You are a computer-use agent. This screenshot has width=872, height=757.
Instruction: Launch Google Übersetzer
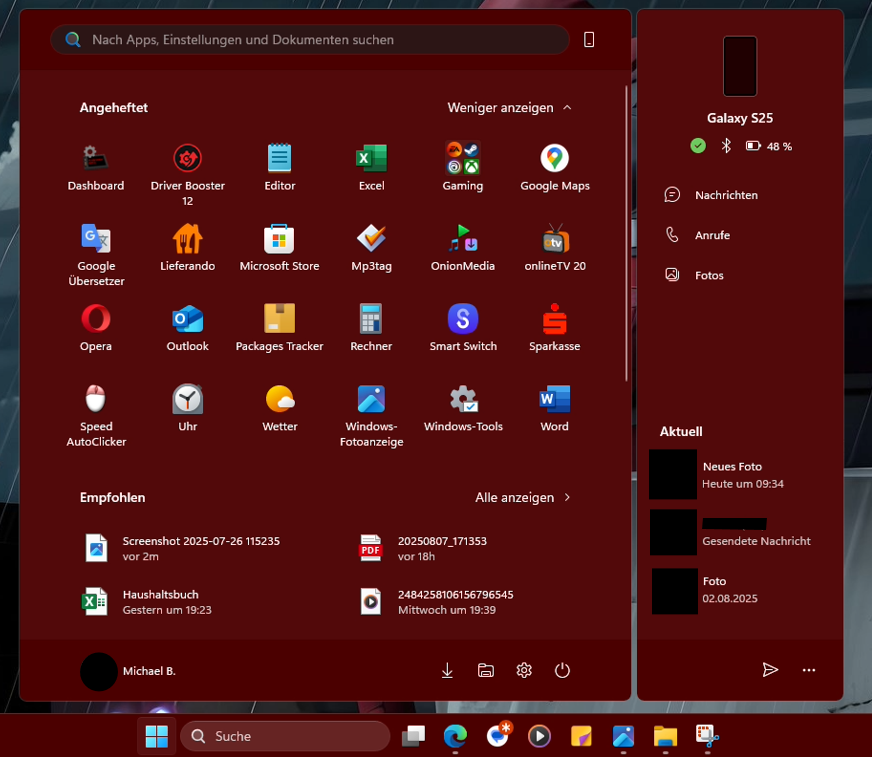tap(96, 255)
